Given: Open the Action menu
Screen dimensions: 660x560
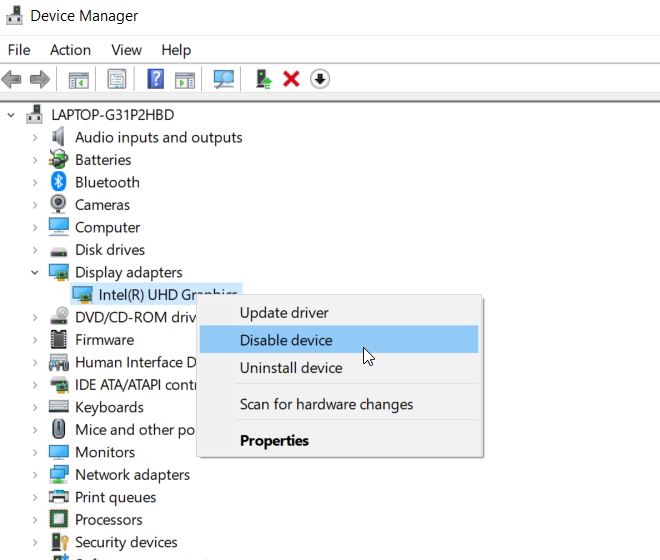Looking at the screenshot, I should 70,50.
